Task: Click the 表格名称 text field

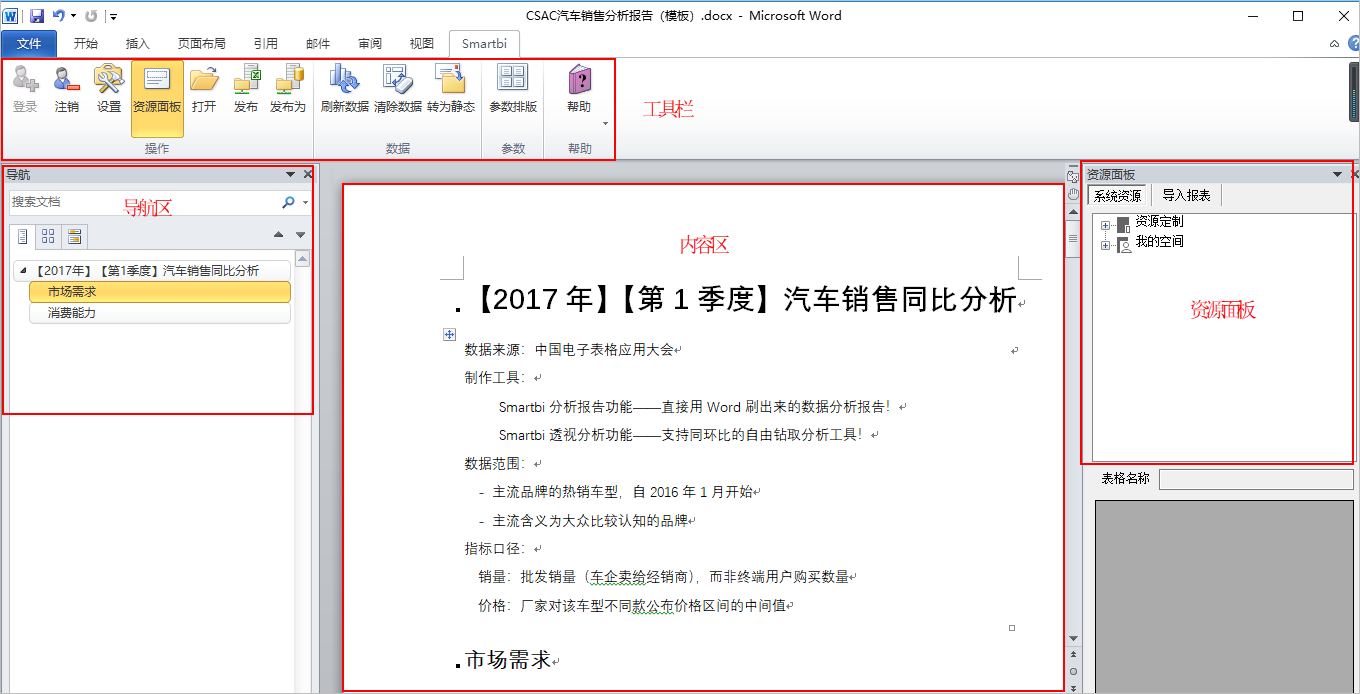Action: pyautogui.click(x=1256, y=479)
